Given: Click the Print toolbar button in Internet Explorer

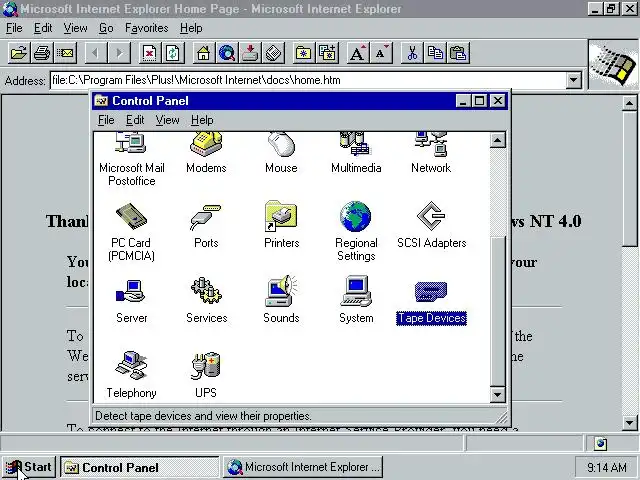Looking at the screenshot, I should 42,53.
